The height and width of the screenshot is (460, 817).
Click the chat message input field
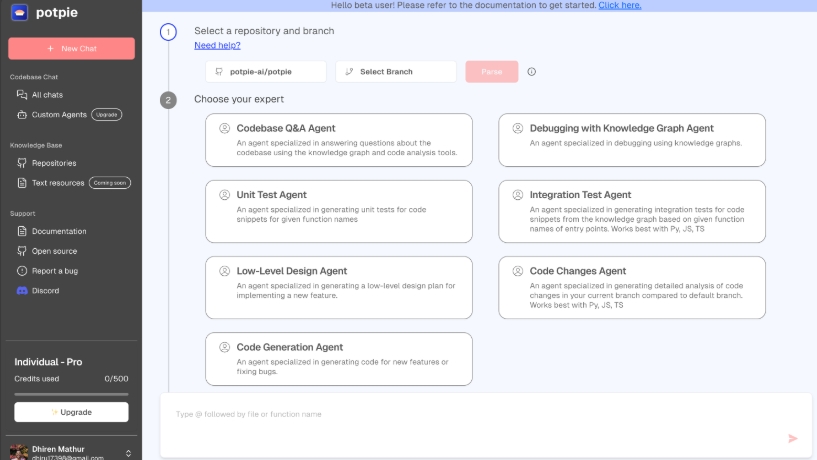[470, 414]
